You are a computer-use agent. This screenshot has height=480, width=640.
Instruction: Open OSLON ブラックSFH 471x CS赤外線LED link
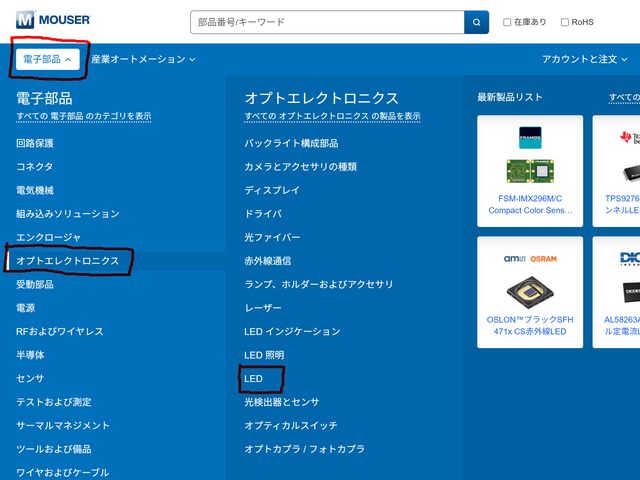(x=530, y=325)
